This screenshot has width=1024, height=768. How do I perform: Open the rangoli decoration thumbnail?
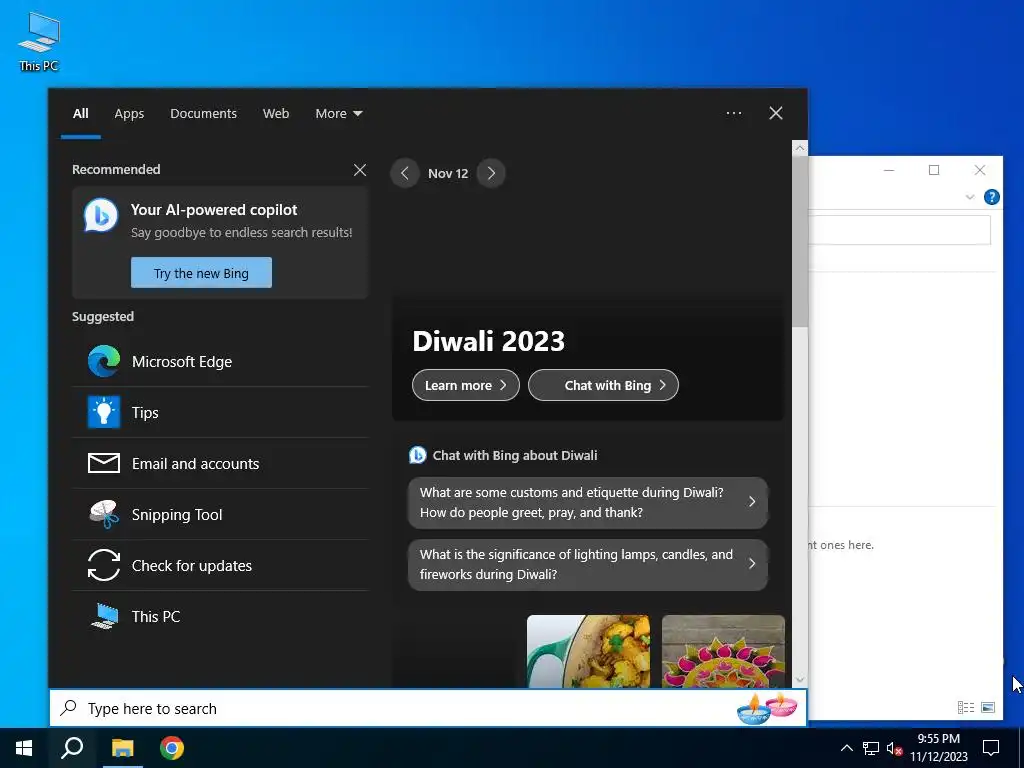[x=723, y=651]
